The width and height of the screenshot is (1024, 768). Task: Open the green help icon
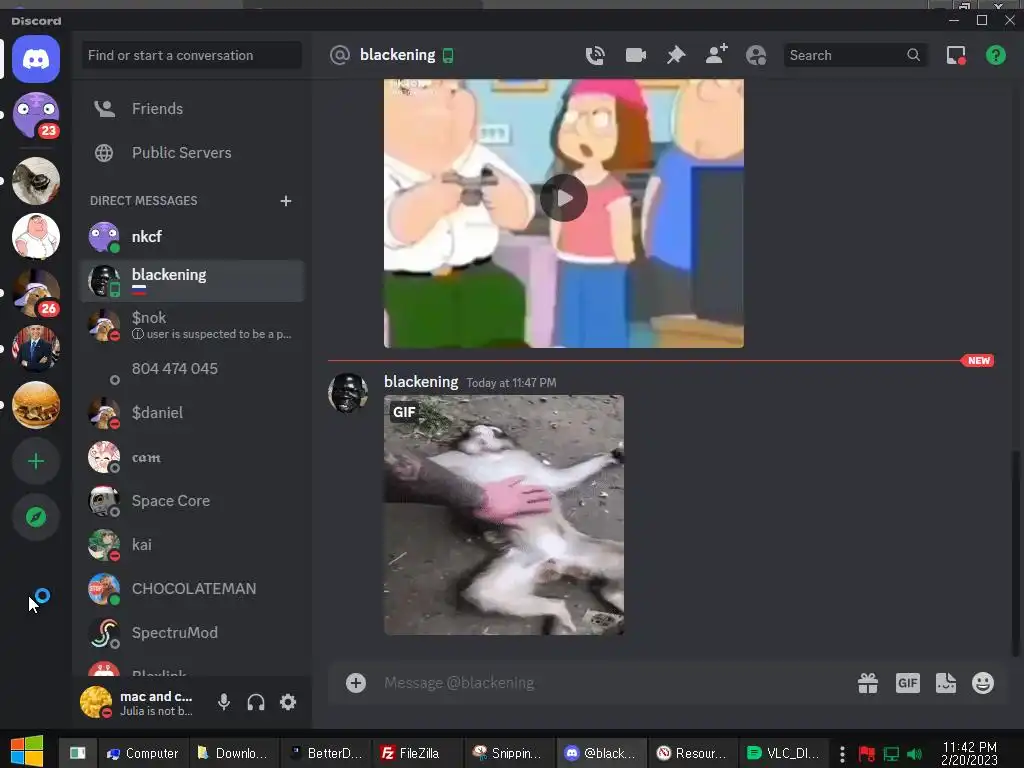[x=995, y=56]
